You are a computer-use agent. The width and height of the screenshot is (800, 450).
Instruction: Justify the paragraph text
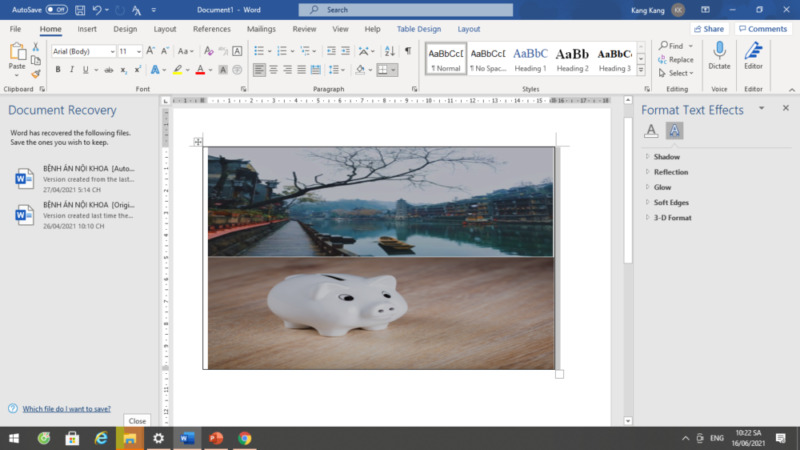[302, 70]
